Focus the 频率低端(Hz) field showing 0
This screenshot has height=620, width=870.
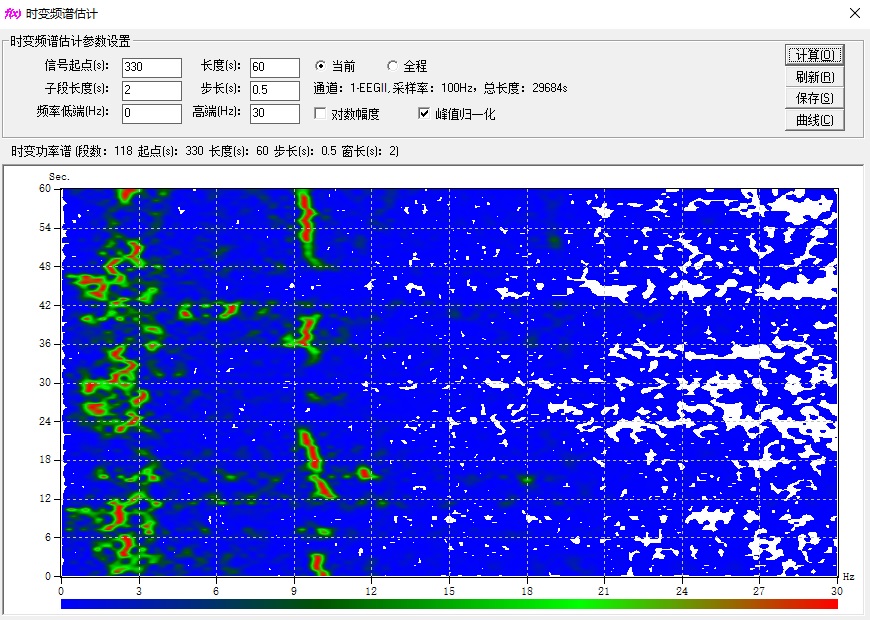point(151,113)
